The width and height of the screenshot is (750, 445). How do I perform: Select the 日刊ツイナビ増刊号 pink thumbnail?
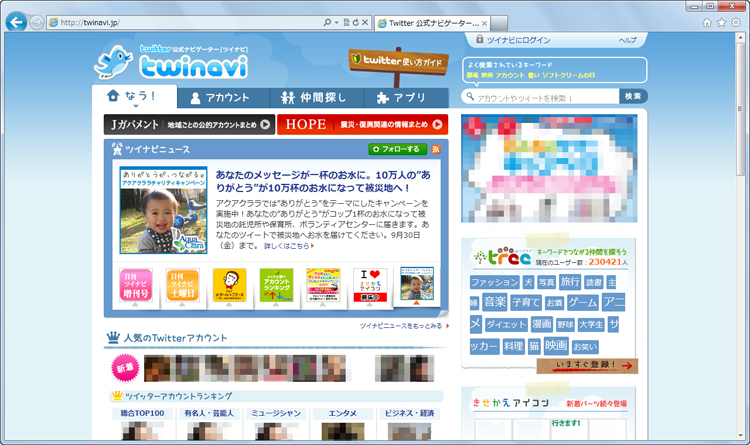[136, 285]
